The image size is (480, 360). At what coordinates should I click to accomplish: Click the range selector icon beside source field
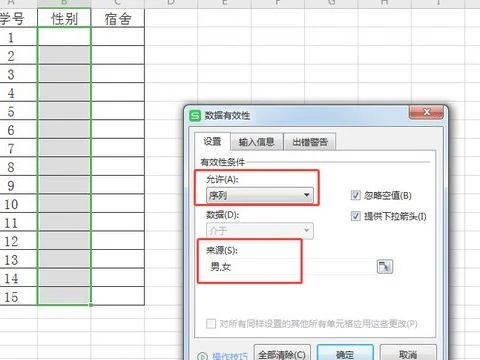tap(385, 267)
